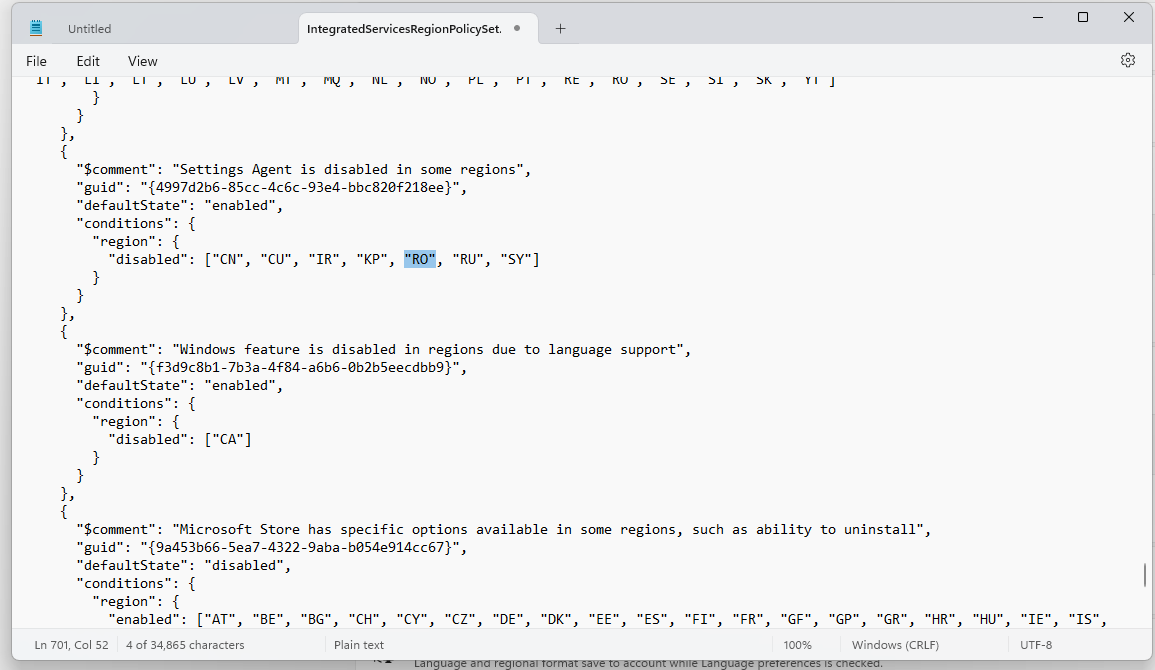Click the 100% zoom level indicator
This screenshot has width=1155, height=670.
pos(797,645)
